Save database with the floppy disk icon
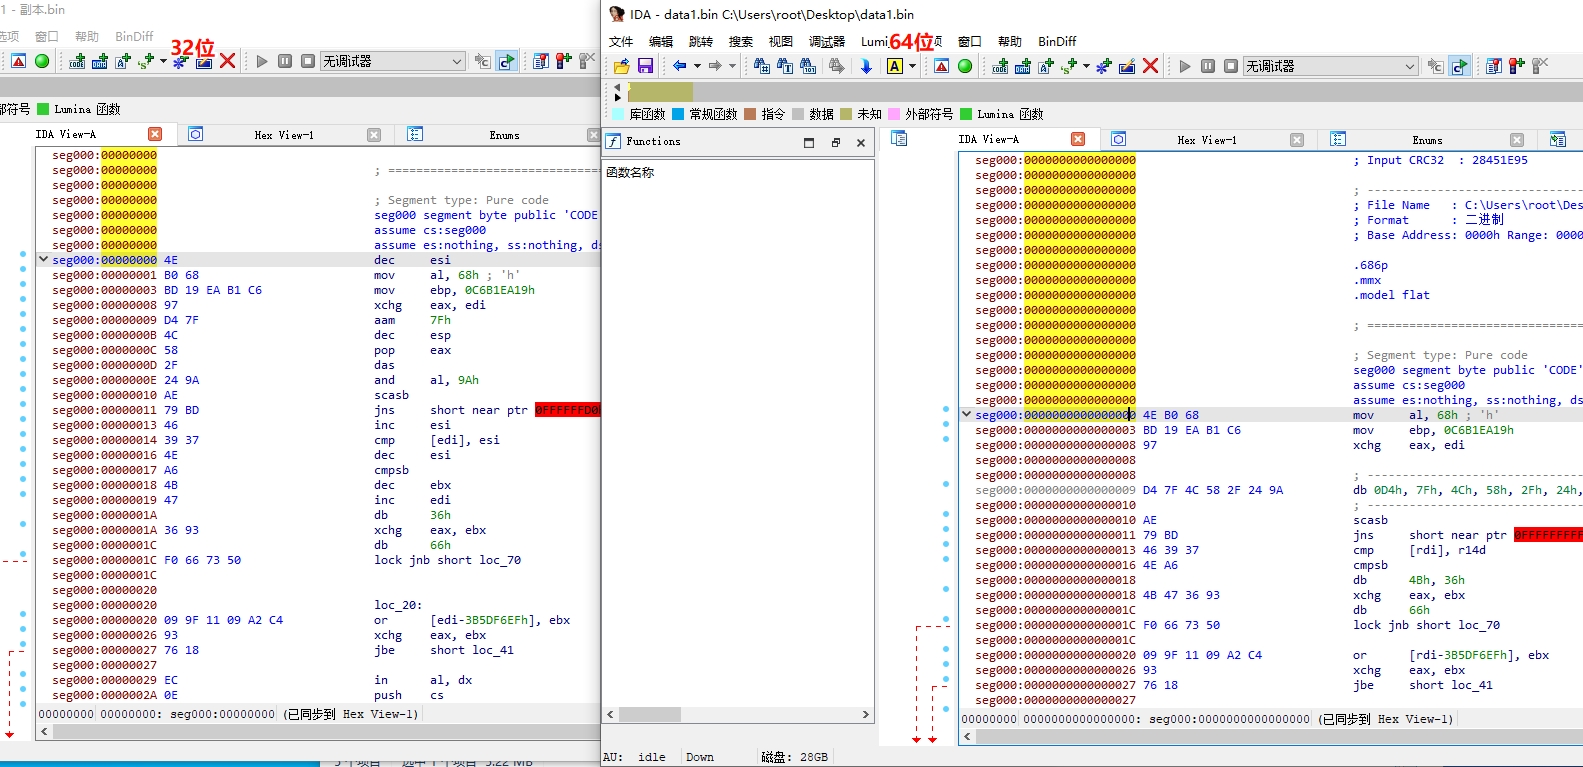This screenshot has width=1583, height=767. [x=645, y=66]
